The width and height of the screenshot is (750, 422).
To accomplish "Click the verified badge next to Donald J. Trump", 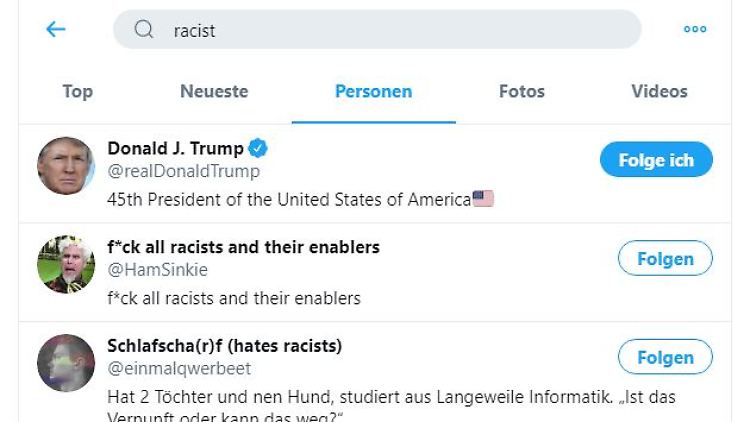I will coord(258,149).
